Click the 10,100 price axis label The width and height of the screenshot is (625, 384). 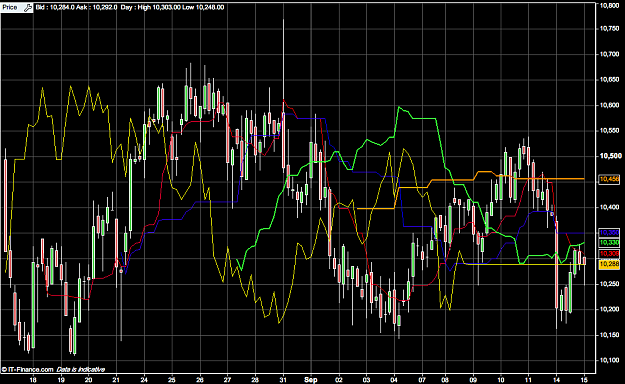click(609, 360)
